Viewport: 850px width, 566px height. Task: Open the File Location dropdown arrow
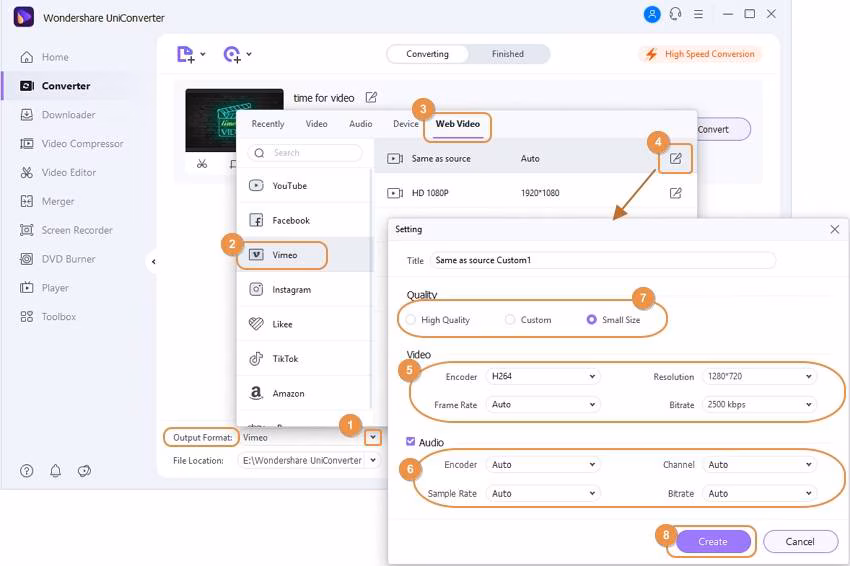tap(373, 460)
